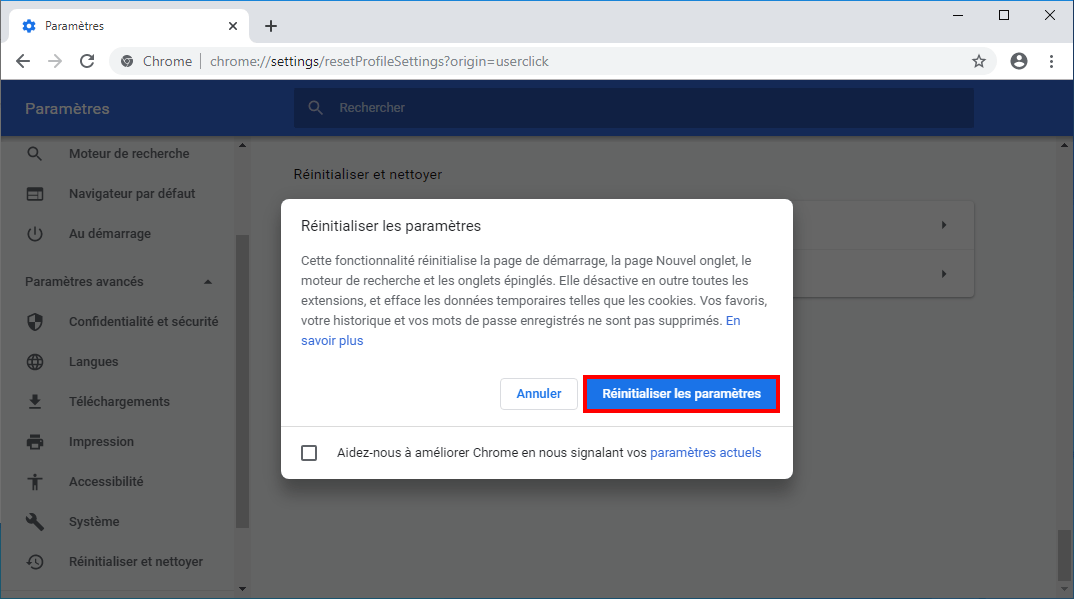1074x599 pixels.
Task: Expand the second reset option arrow
Action: pyautogui.click(x=943, y=273)
